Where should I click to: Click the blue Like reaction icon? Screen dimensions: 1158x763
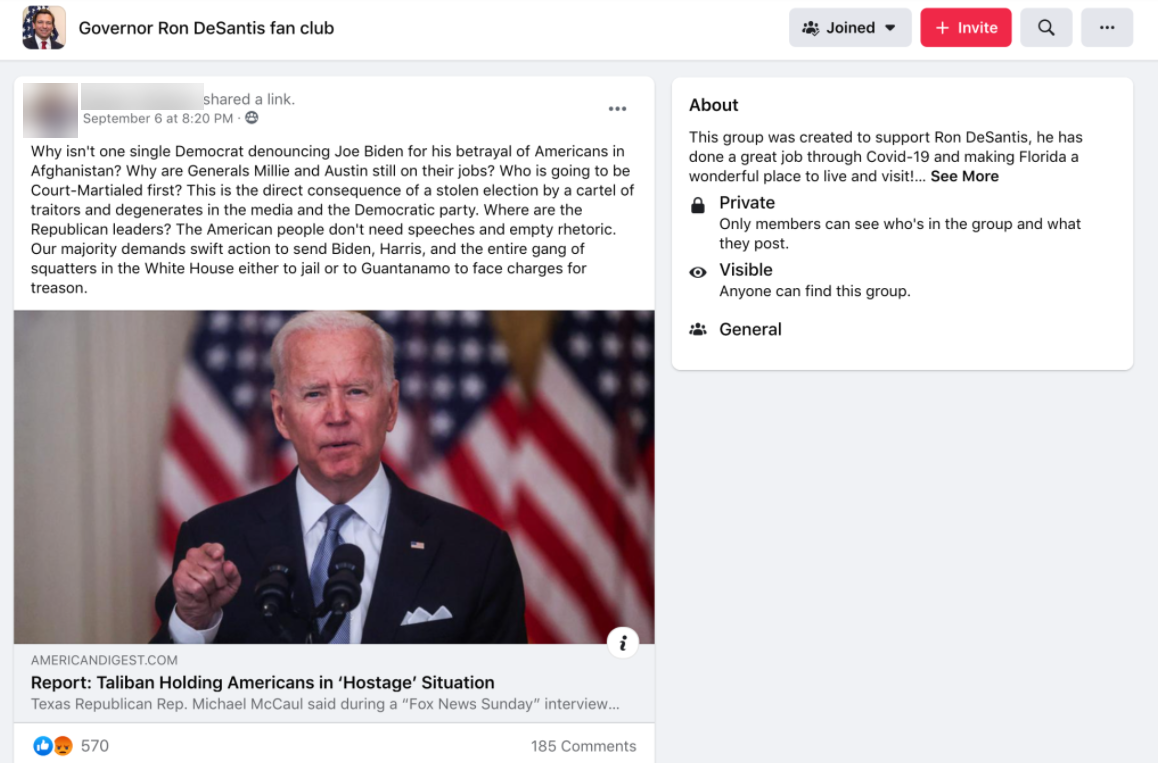pos(43,746)
